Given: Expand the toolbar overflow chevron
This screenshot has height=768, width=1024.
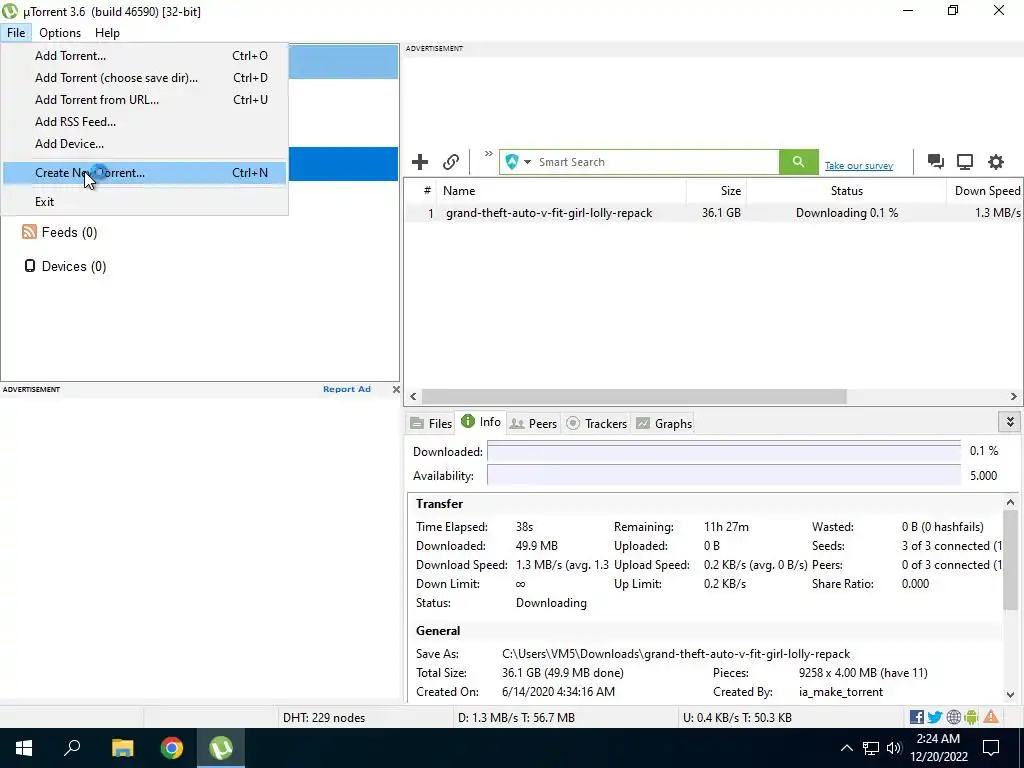Looking at the screenshot, I should pyautogui.click(x=488, y=154).
